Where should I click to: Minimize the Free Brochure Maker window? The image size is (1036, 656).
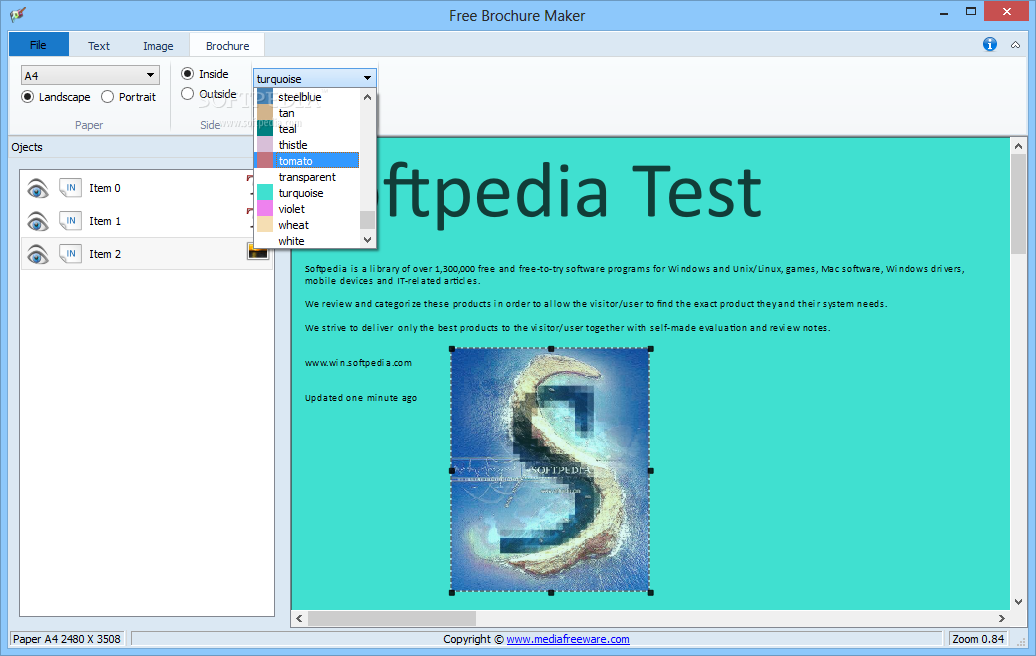click(945, 12)
